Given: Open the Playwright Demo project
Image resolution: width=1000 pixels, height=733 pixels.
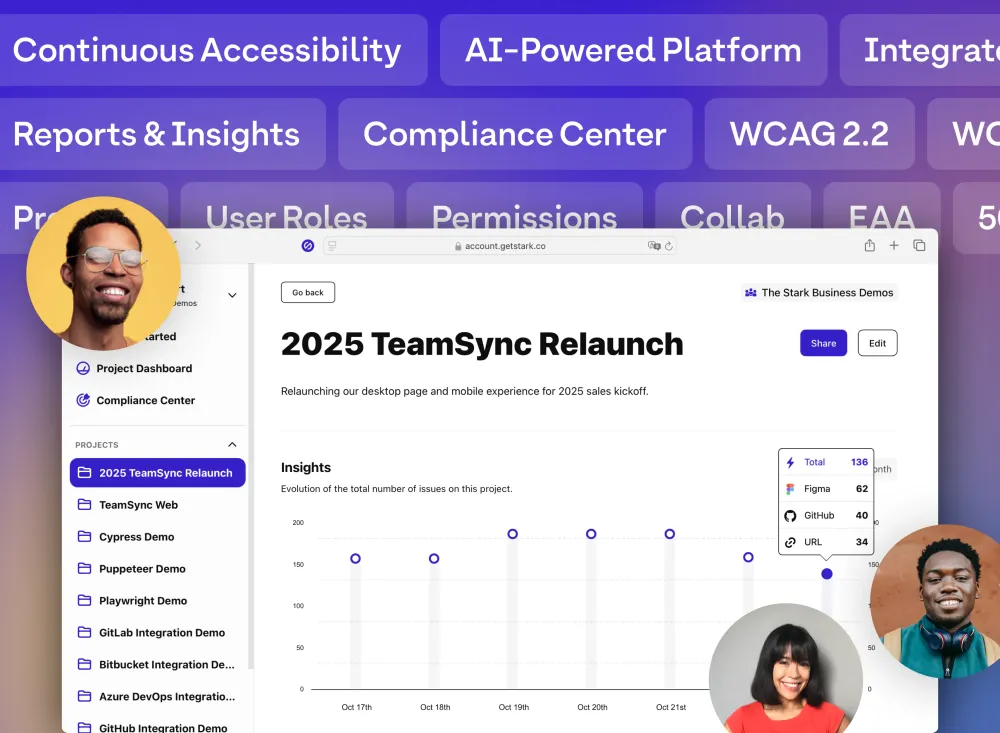Looking at the screenshot, I should [x=143, y=600].
